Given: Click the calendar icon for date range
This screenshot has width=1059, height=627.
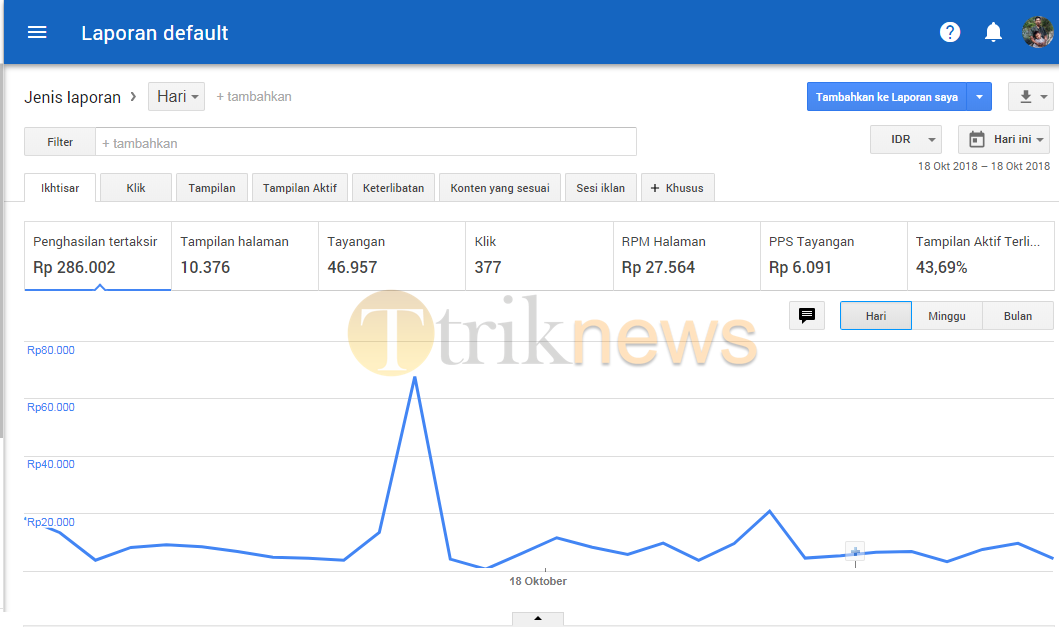Looking at the screenshot, I should tap(977, 139).
